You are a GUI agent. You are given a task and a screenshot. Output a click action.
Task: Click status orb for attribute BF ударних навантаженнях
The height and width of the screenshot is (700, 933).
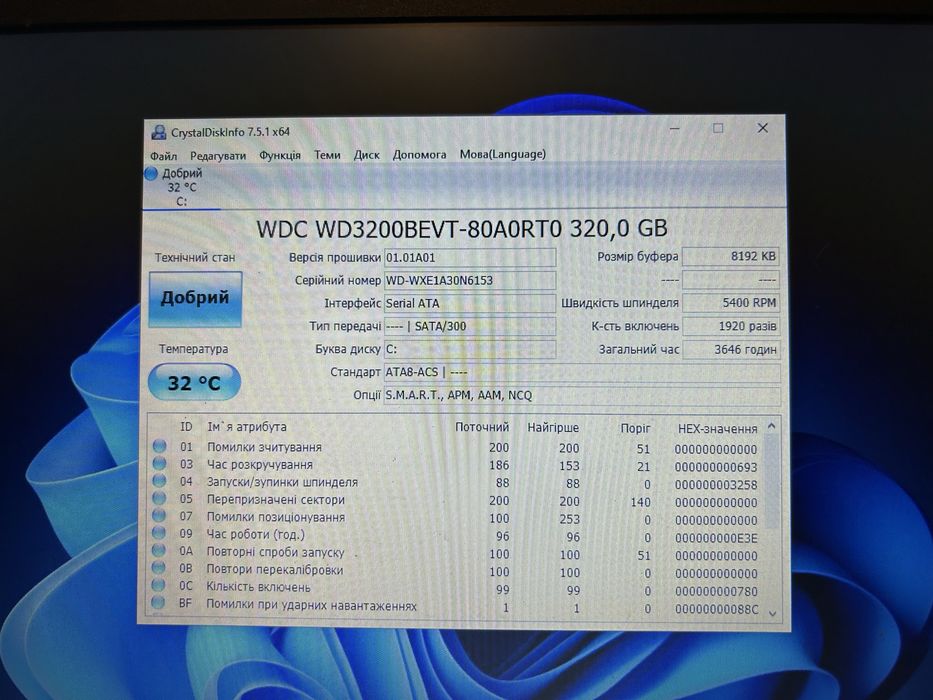158,603
